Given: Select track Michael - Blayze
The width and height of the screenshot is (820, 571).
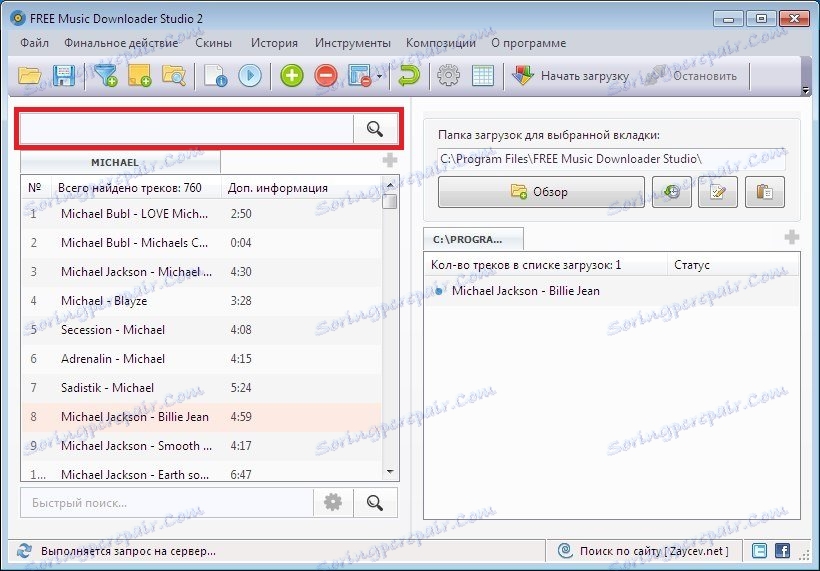Looking at the screenshot, I should click(201, 301).
